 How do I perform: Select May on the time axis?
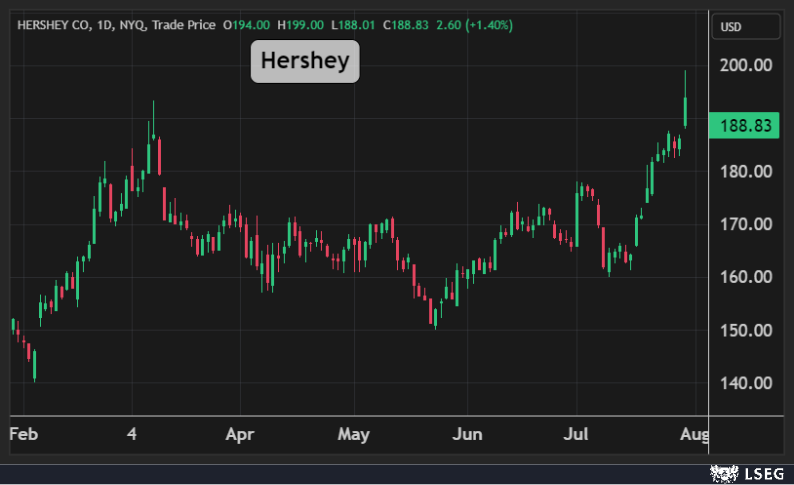354,435
